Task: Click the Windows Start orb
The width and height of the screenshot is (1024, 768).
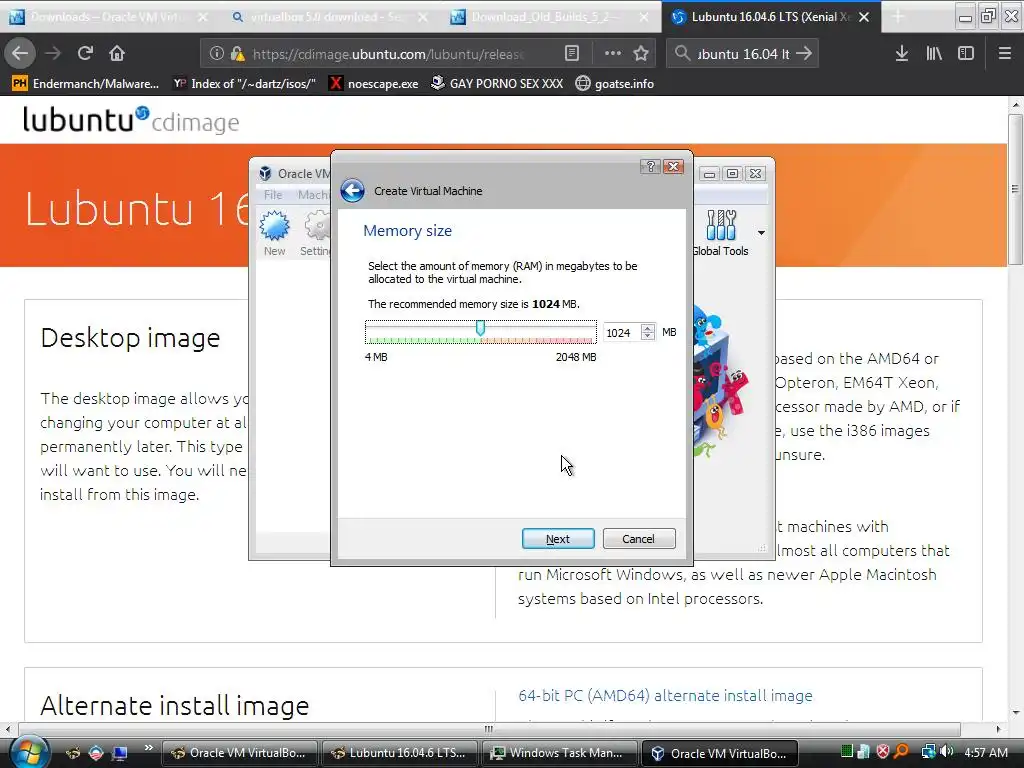Action: (28, 752)
